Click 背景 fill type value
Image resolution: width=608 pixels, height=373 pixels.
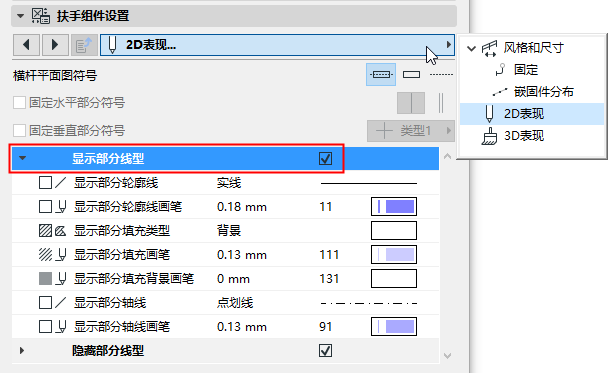[x=229, y=231]
